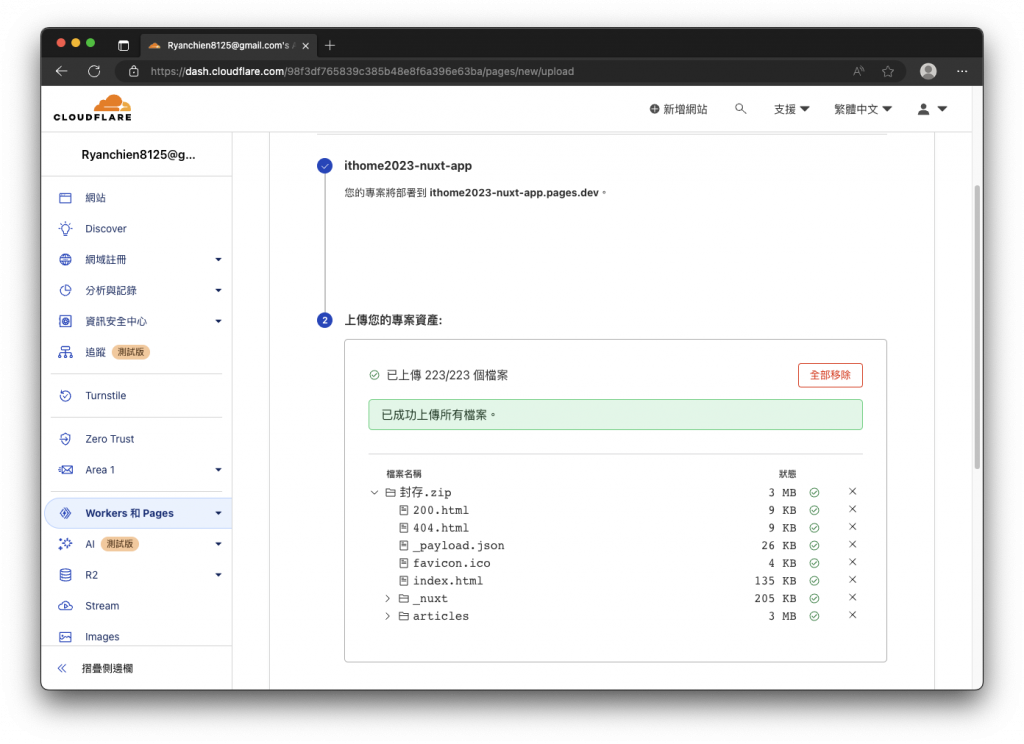
Task: Bookmark page with the star icon
Action: pos(888,71)
